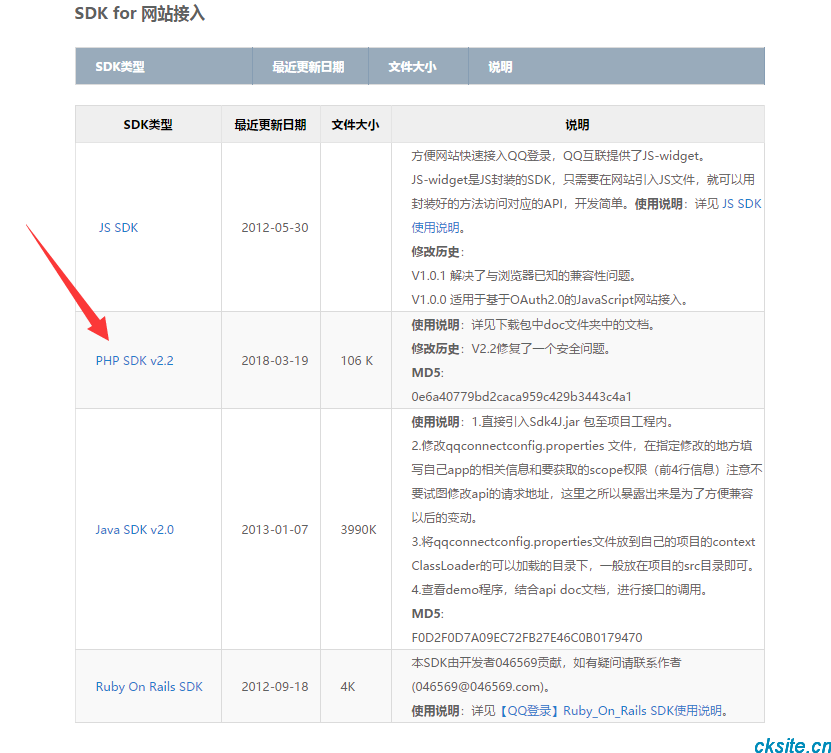Click the line '2.修改qqconnectconfig.properties 文件'

tap(581, 446)
